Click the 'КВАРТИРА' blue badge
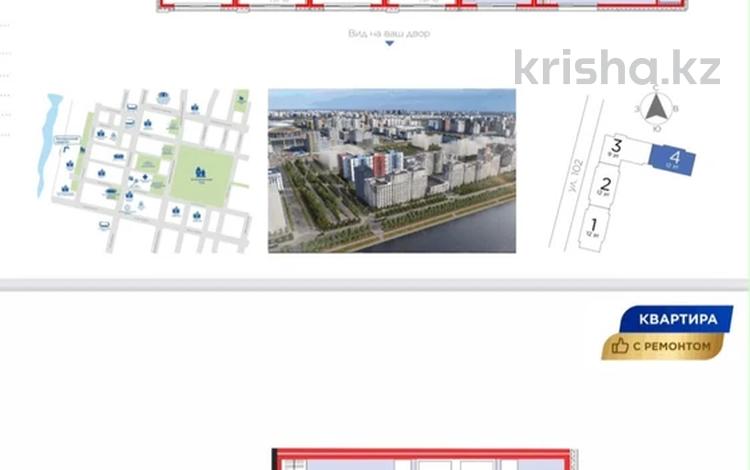The image size is (750, 470). click(677, 319)
